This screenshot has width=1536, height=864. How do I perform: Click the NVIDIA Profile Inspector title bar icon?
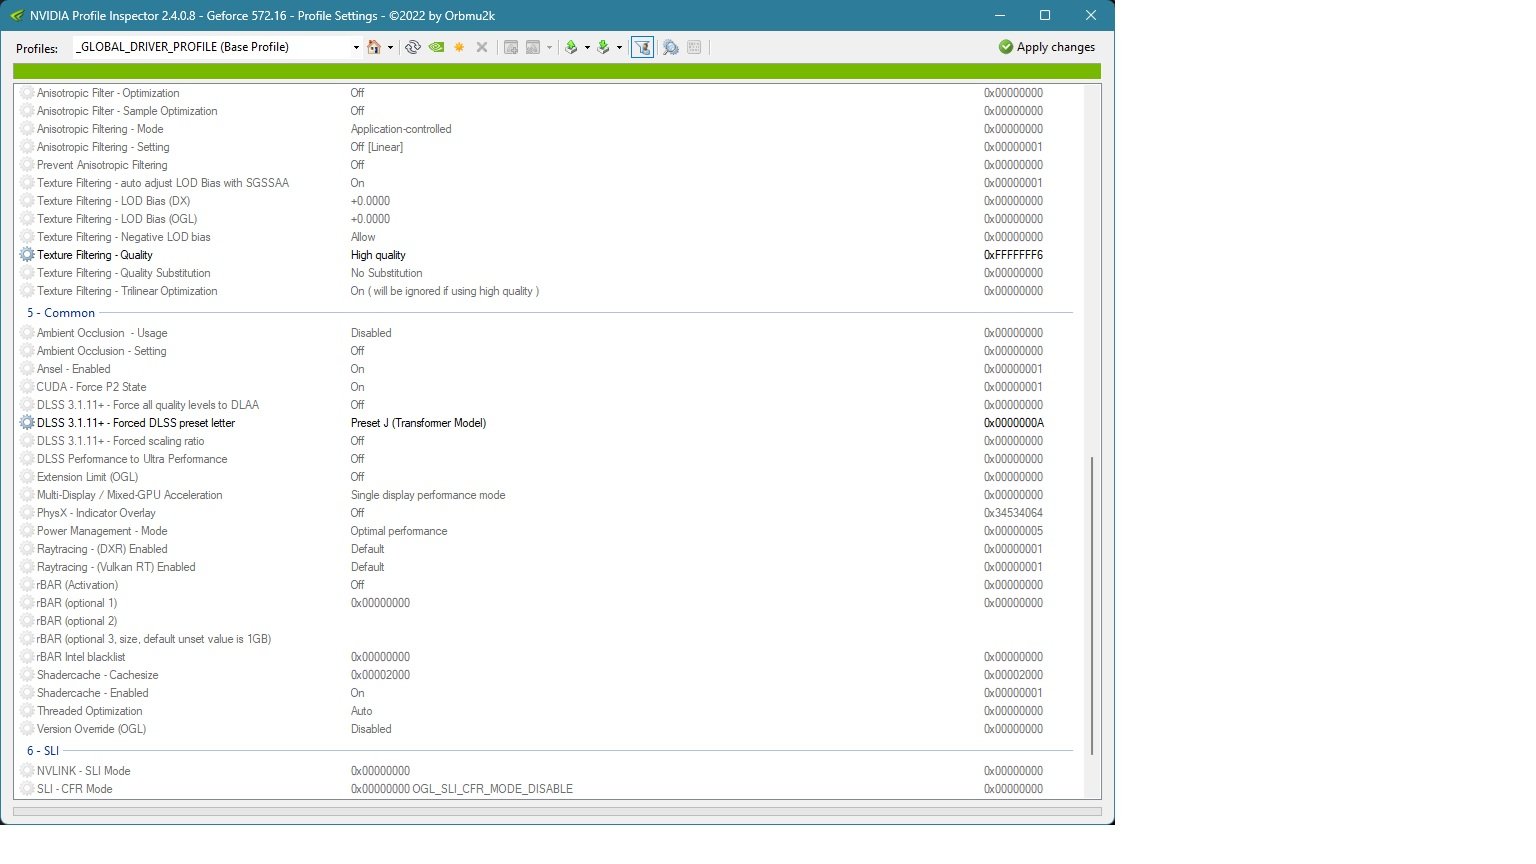[16, 15]
